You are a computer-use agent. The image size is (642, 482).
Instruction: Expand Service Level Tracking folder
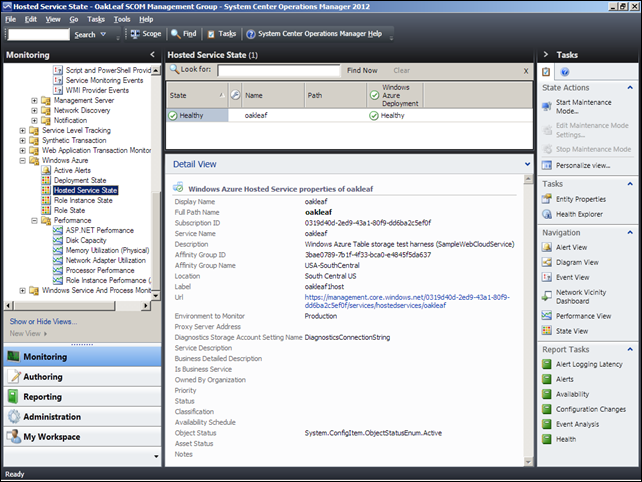pyautogui.click(x=23, y=131)
